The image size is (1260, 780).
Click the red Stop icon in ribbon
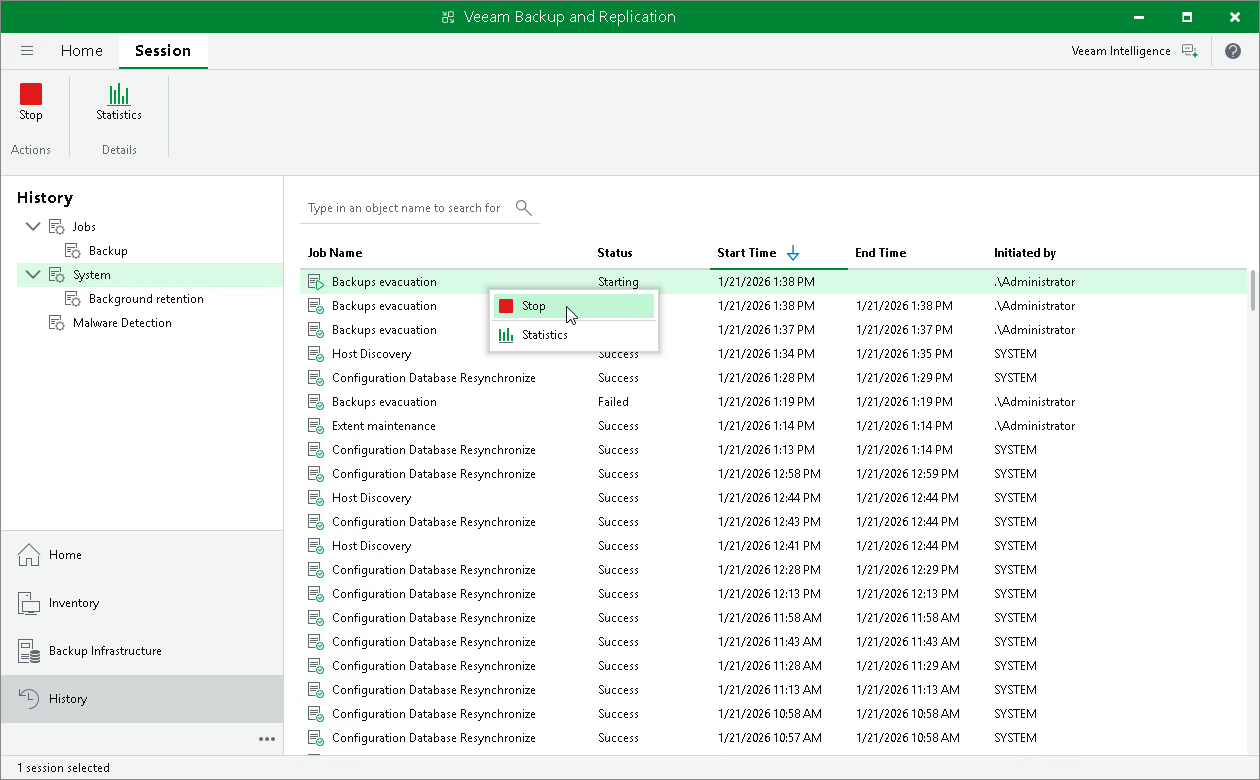coord(31,94)
